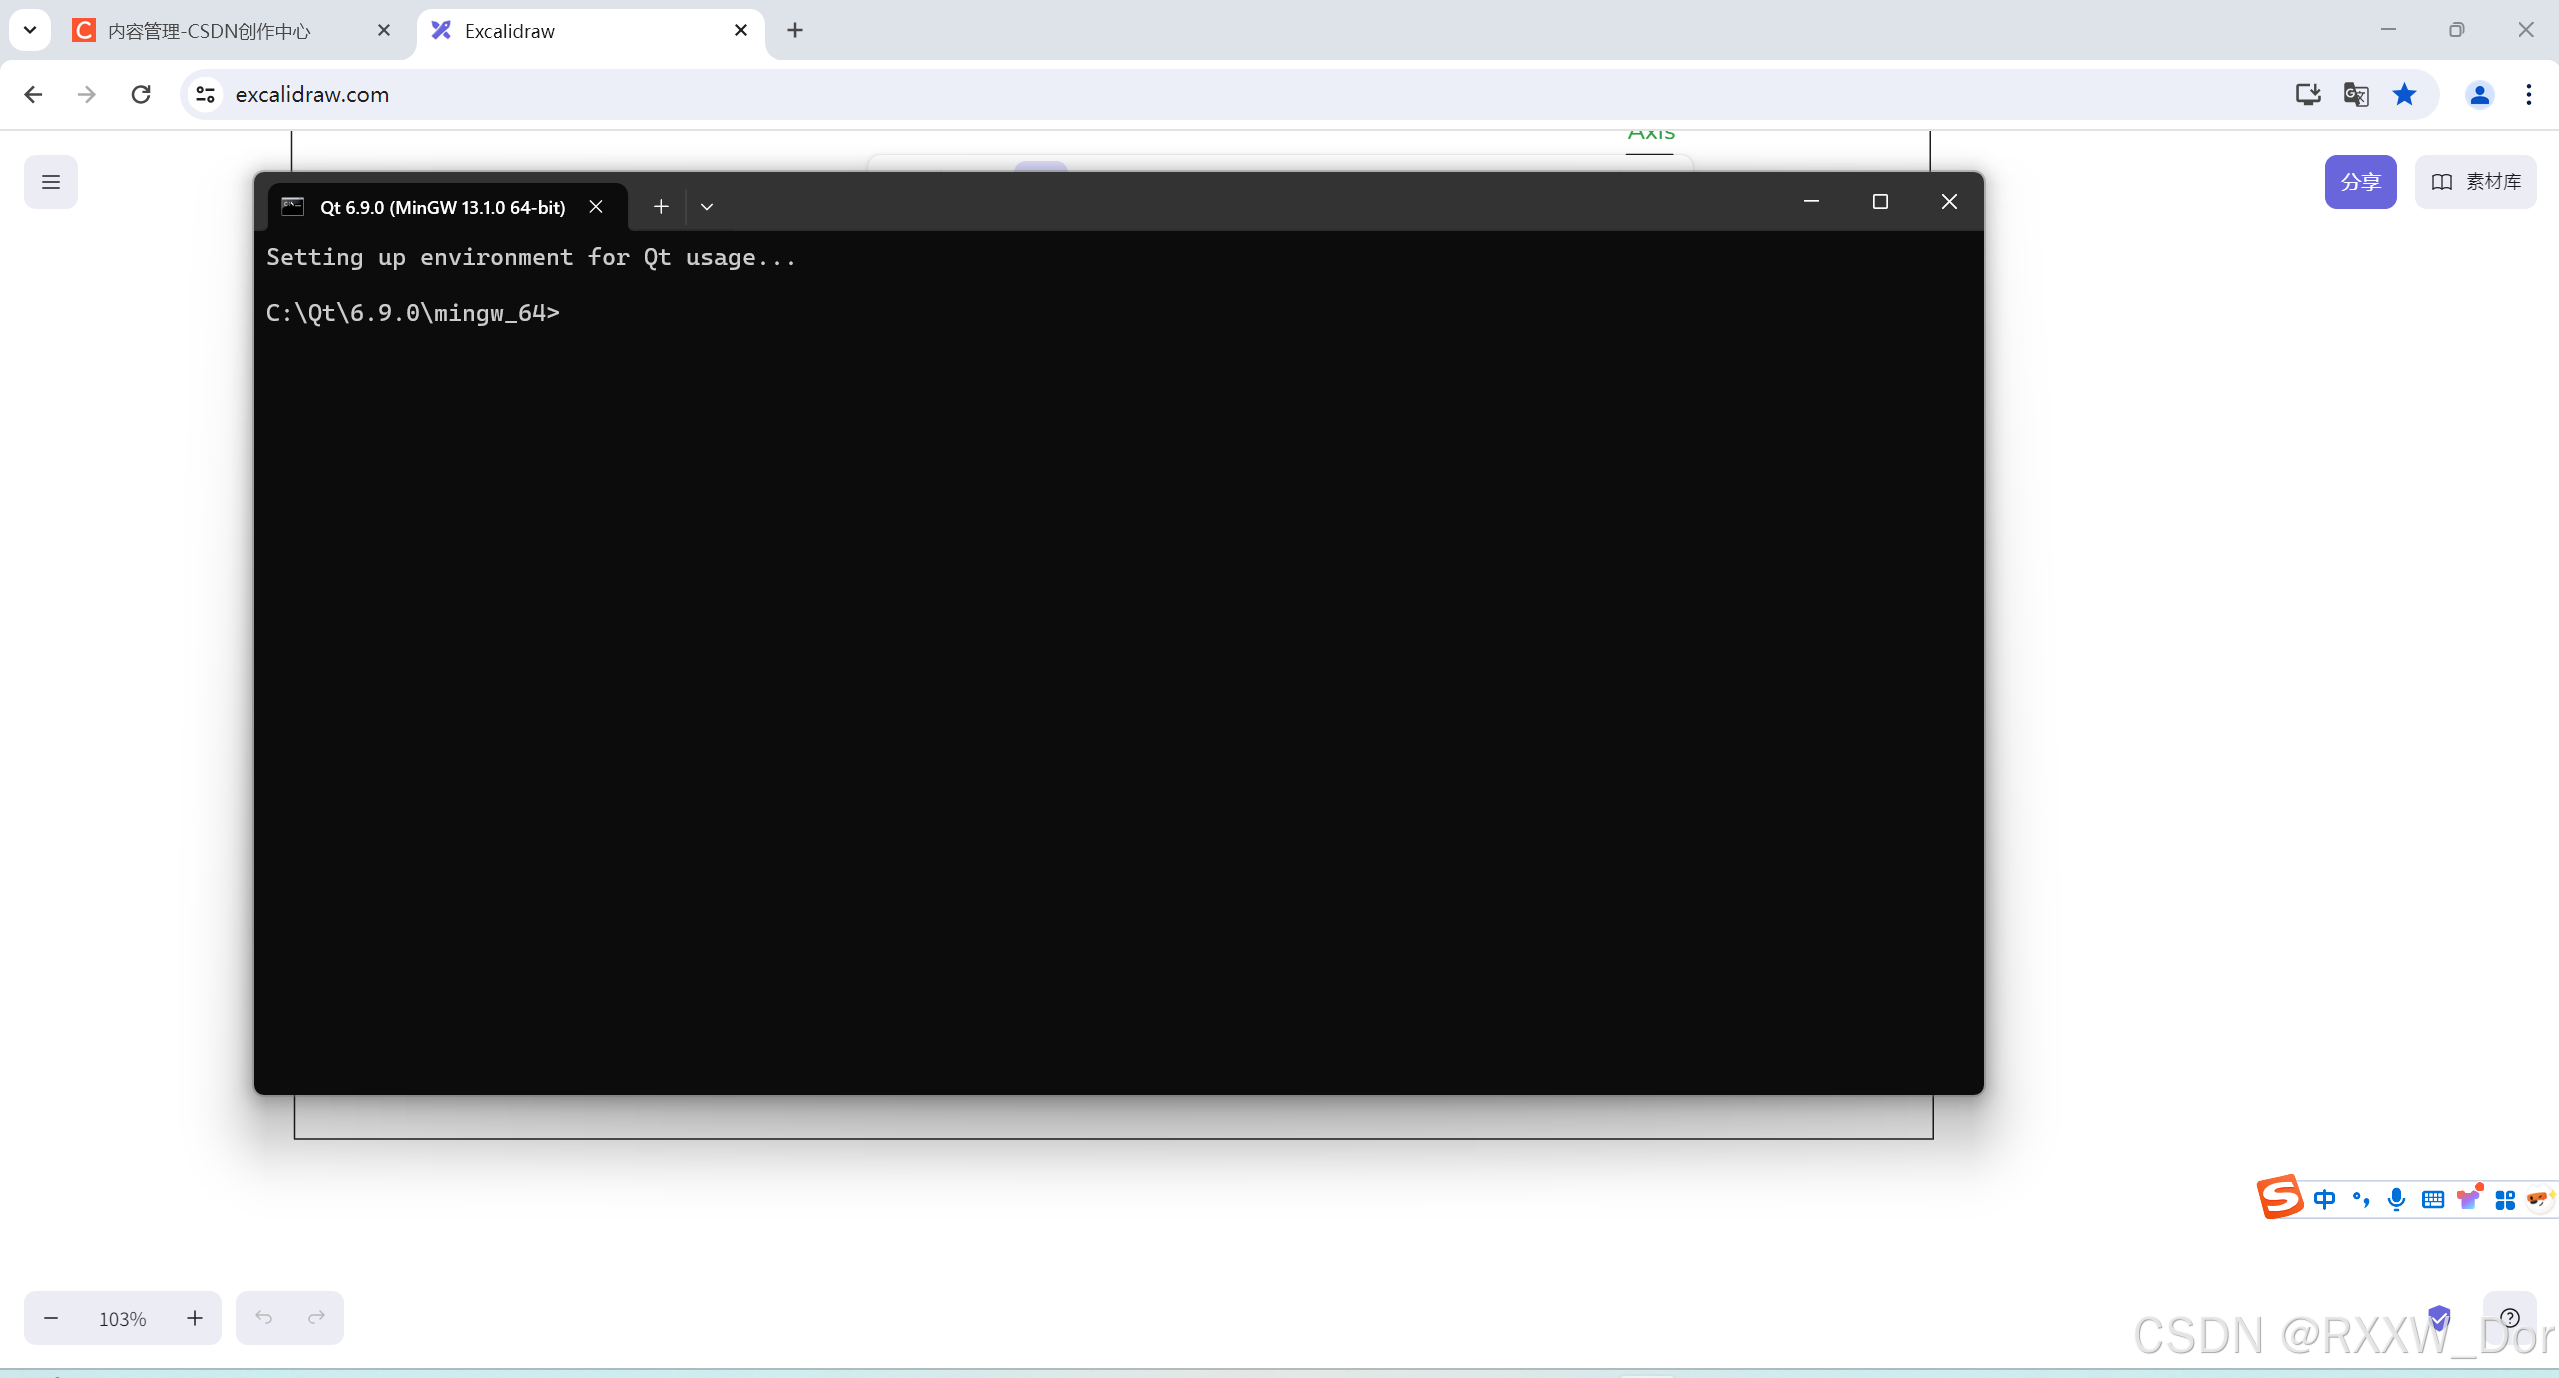Click the redo arrow button
This screenshot has width=2559, height=1378.
(x=316, y=1317)
